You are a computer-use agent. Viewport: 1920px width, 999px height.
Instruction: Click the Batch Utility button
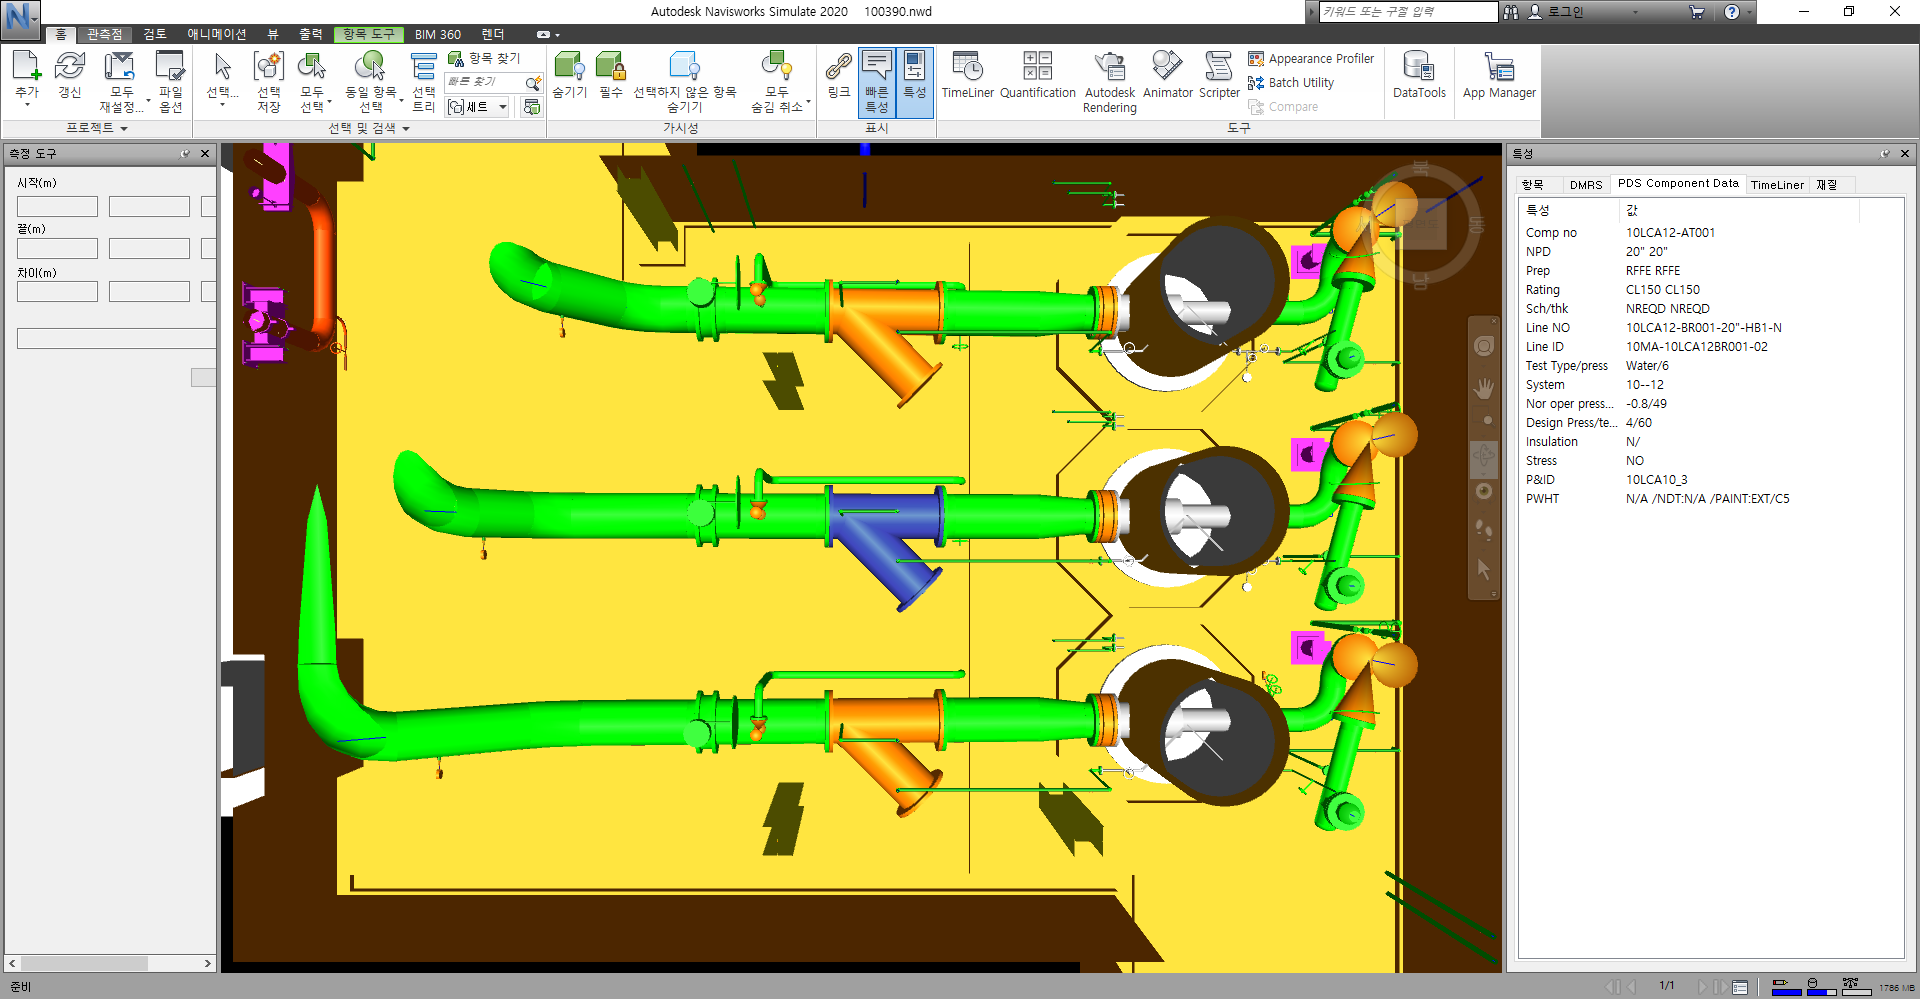[1300, 83]
